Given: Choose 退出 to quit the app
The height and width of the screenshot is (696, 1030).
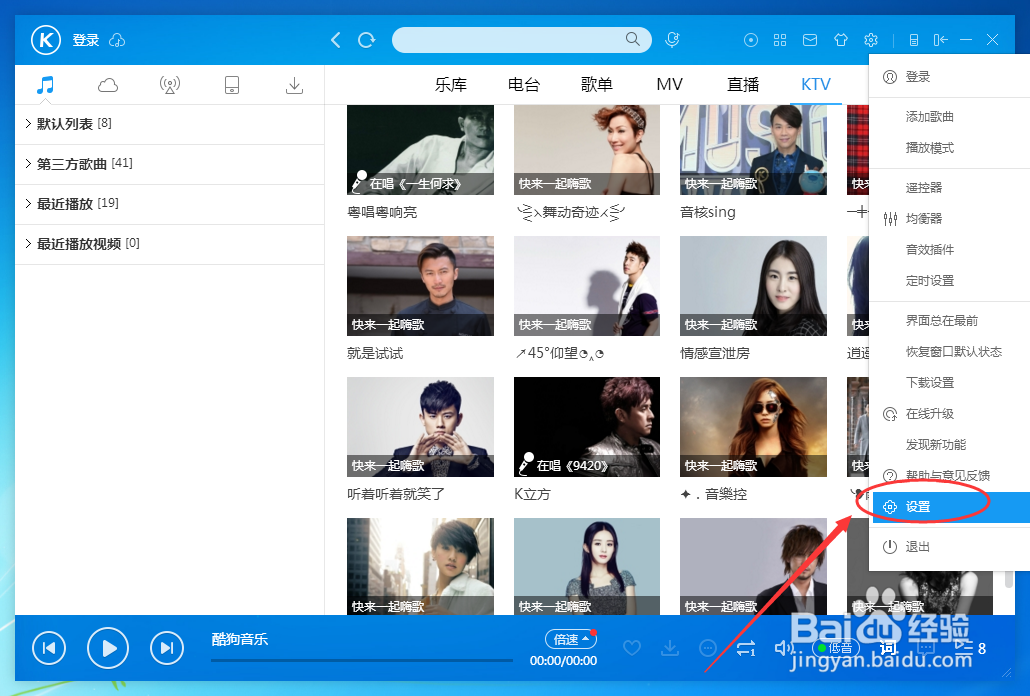Looking at the screenshot, I should pos(917,546).
